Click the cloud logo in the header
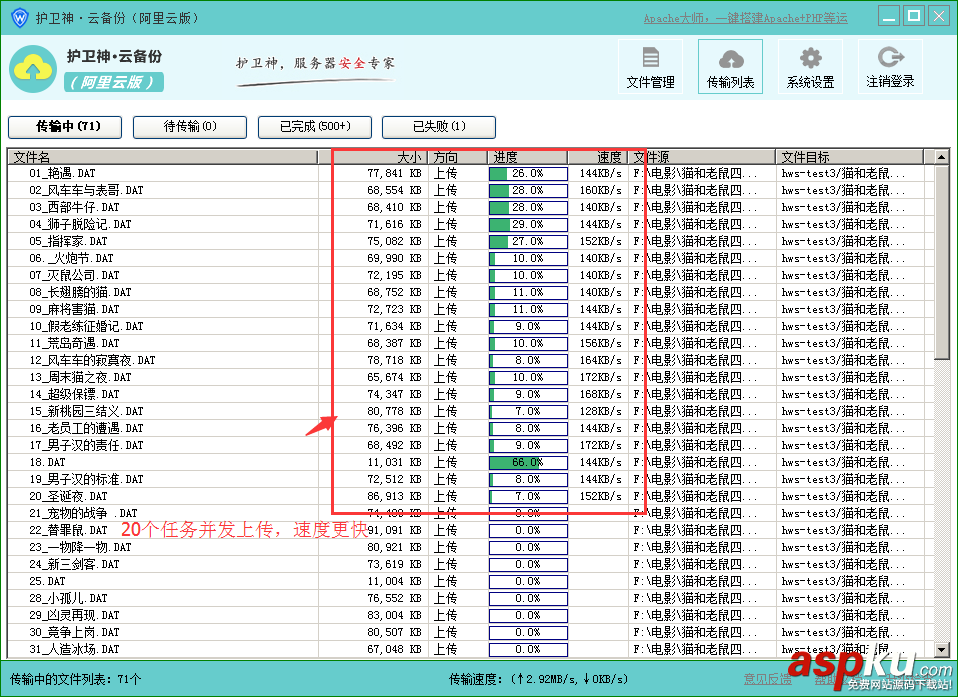Screen dimensions: 958x697 (33, 66)
